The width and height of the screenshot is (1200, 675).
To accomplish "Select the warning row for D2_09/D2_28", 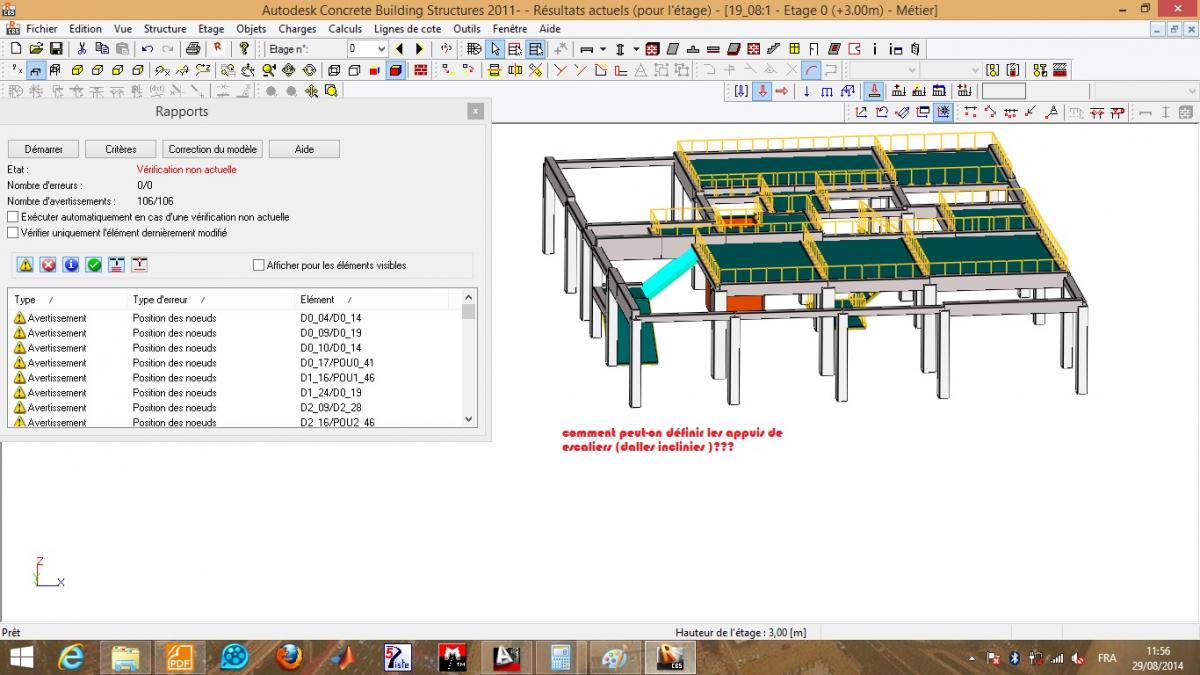I will [235, 408].
